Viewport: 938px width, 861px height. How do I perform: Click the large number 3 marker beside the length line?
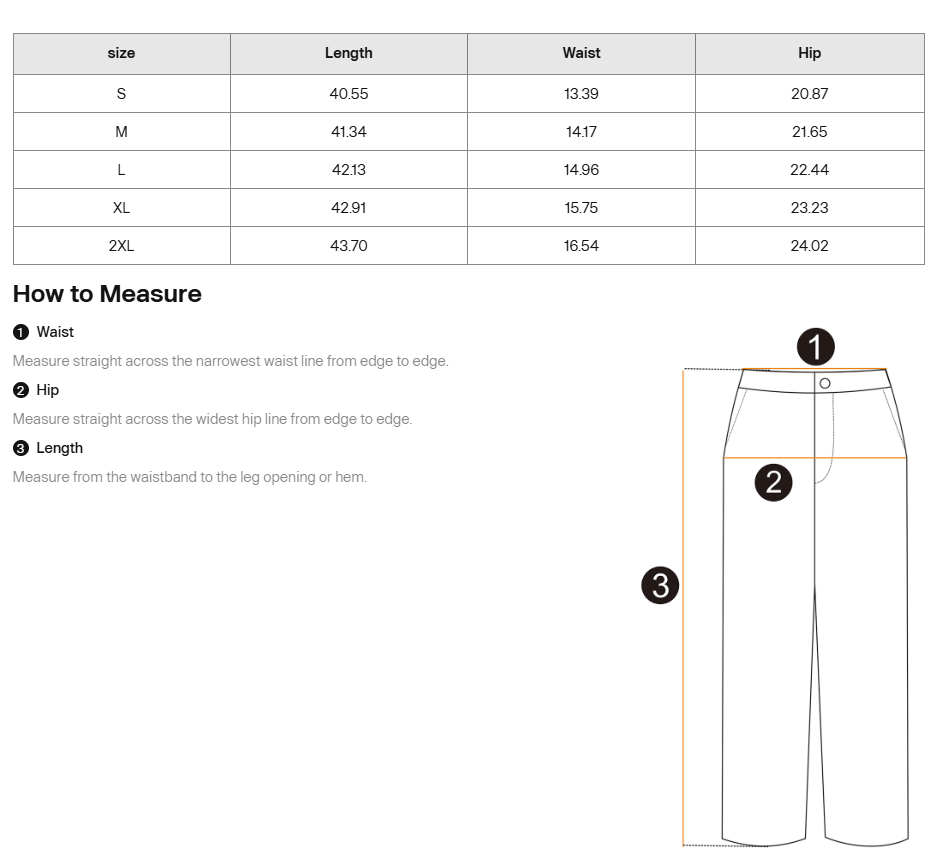pos(660,585)
